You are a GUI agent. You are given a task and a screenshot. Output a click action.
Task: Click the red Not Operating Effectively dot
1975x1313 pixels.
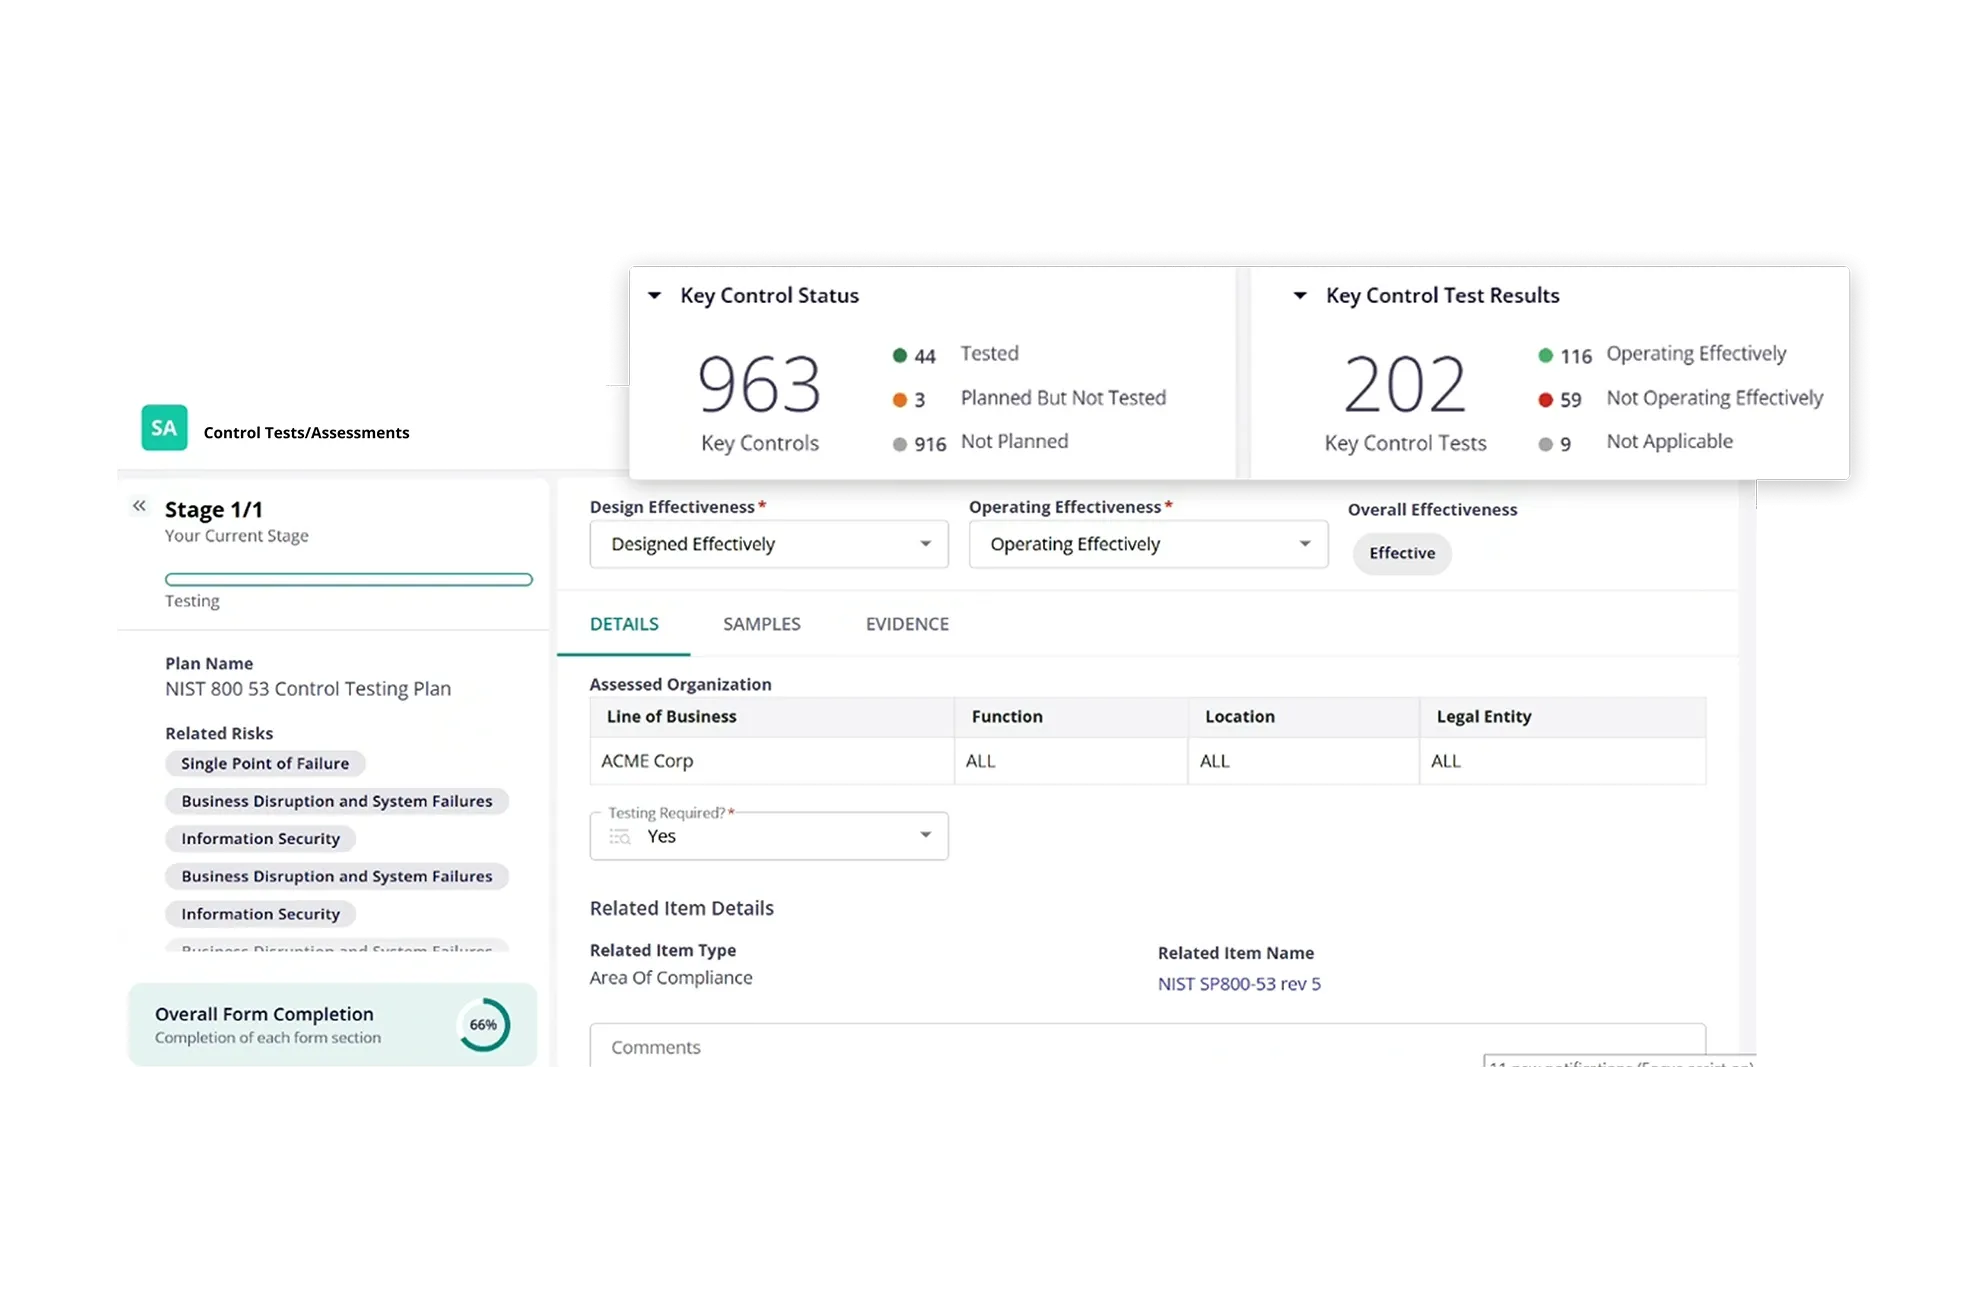click(x=1545, y=400)
